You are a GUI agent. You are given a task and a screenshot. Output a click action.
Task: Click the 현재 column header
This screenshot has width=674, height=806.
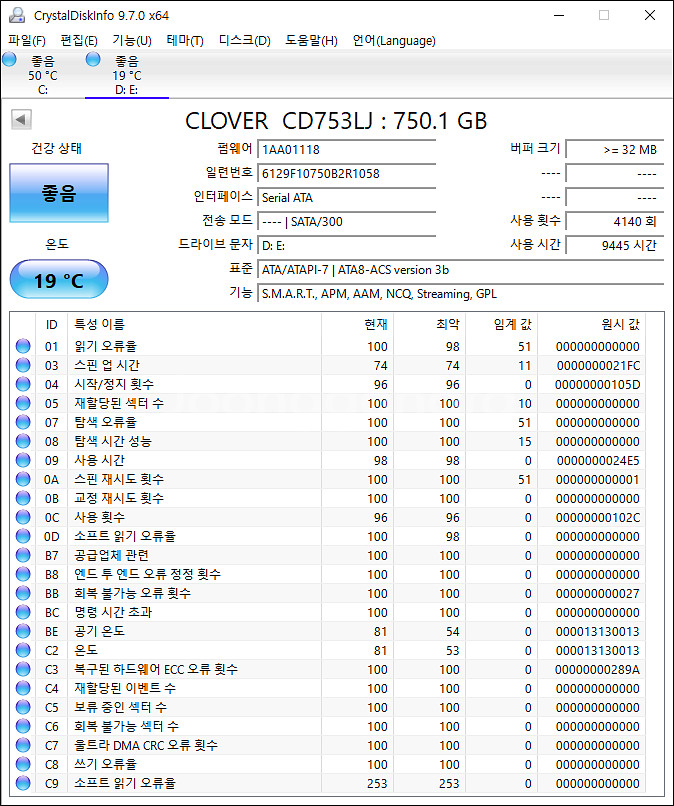tap(357, 324)
